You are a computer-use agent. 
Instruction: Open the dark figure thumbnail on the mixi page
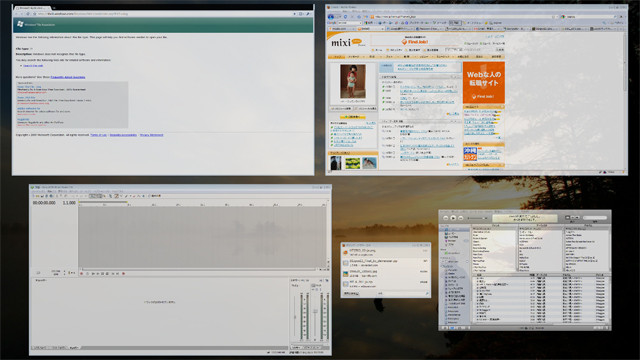[x=336, y=163]
